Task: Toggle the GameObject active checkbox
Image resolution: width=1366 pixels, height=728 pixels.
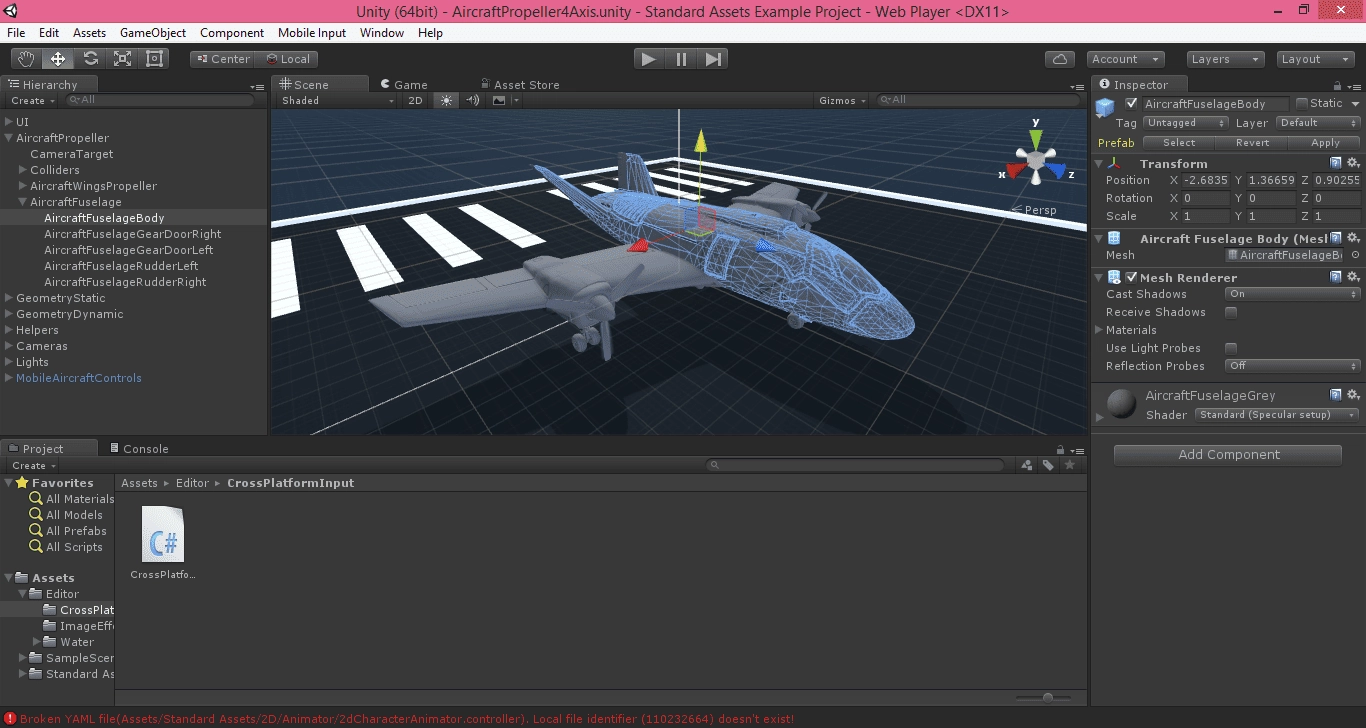Action: (x=1132, y=103)
